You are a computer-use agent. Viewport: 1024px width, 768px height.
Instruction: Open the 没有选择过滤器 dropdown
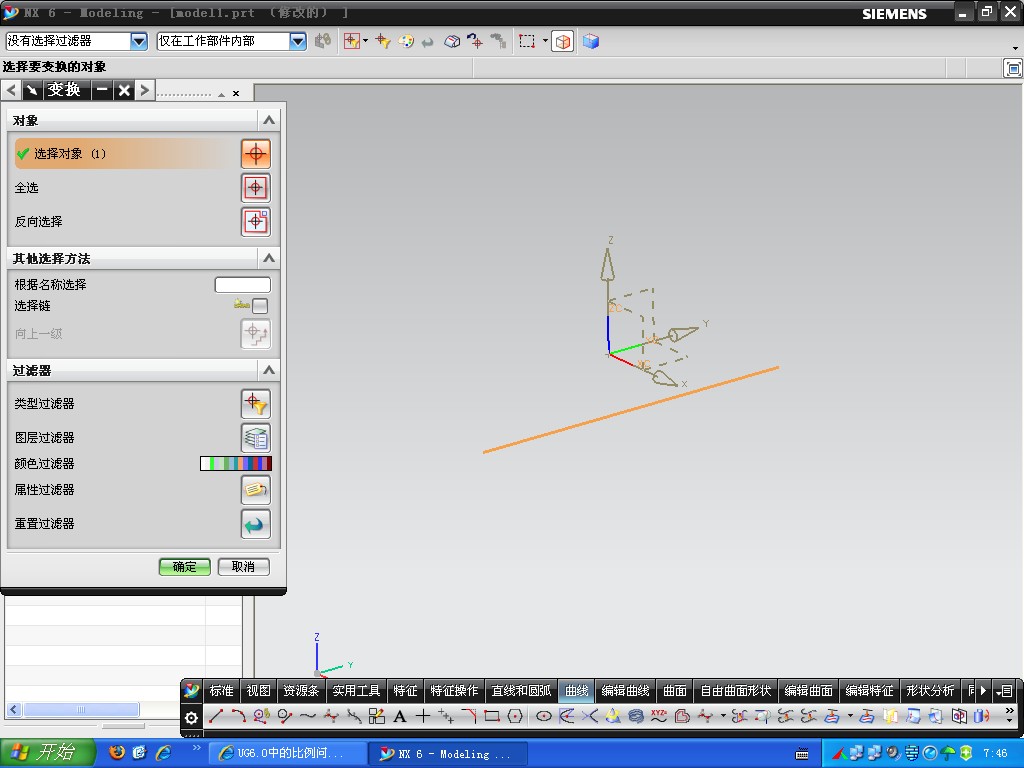click(x=139, y=41)
